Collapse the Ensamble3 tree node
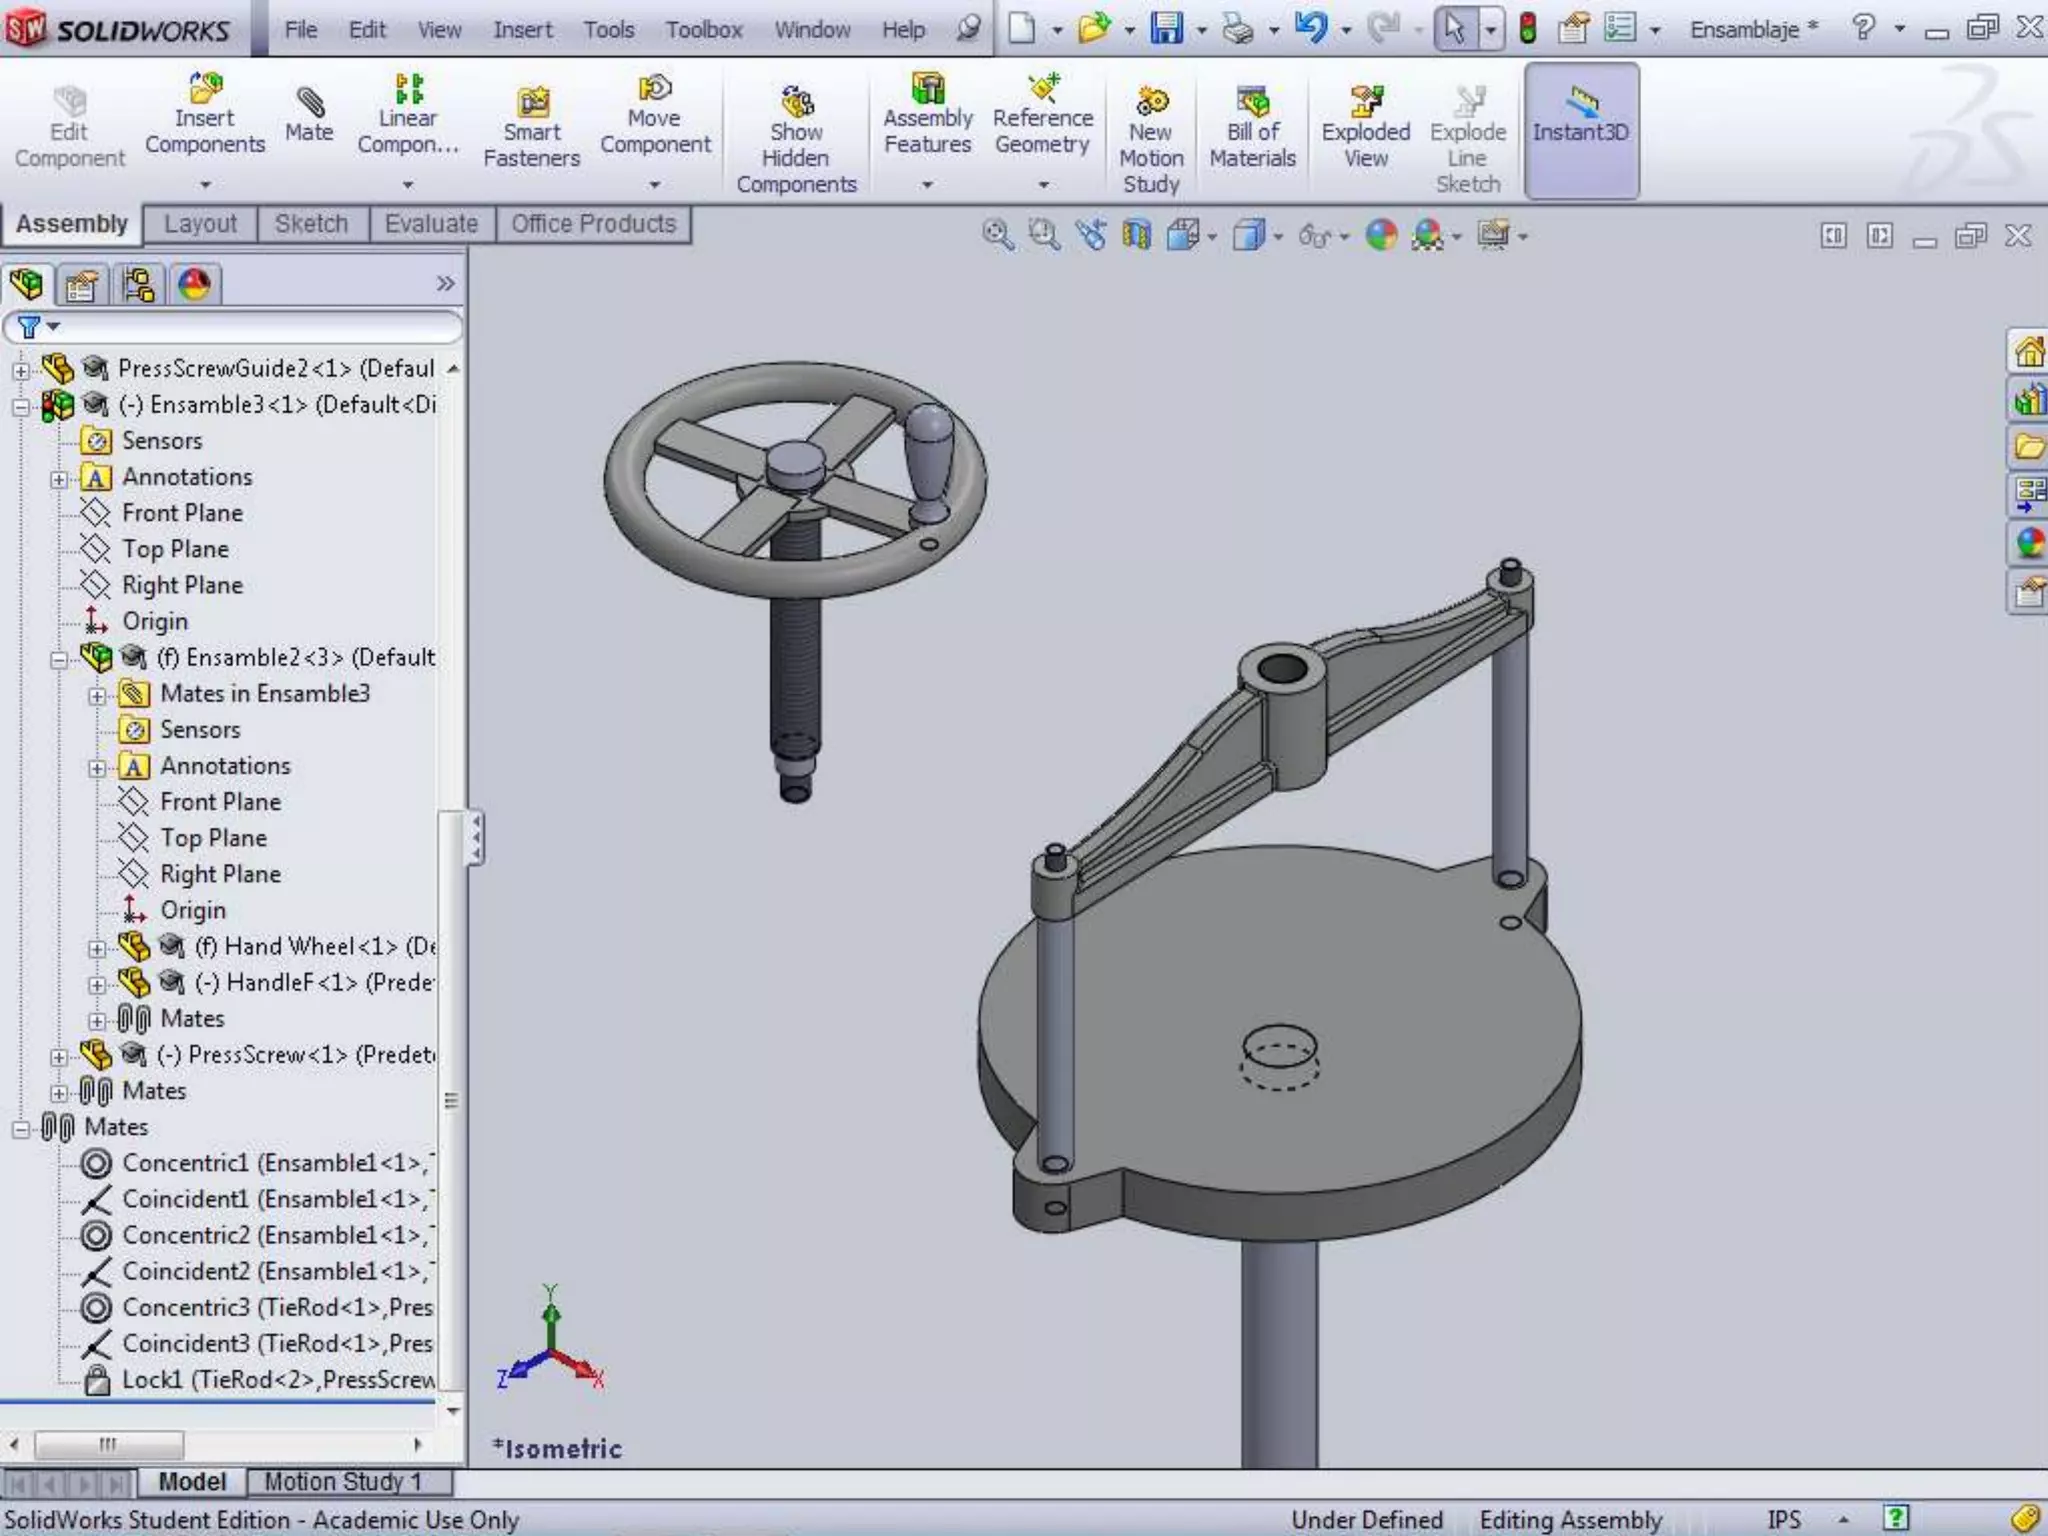Screen dimensions: 2048x1536 21,407
